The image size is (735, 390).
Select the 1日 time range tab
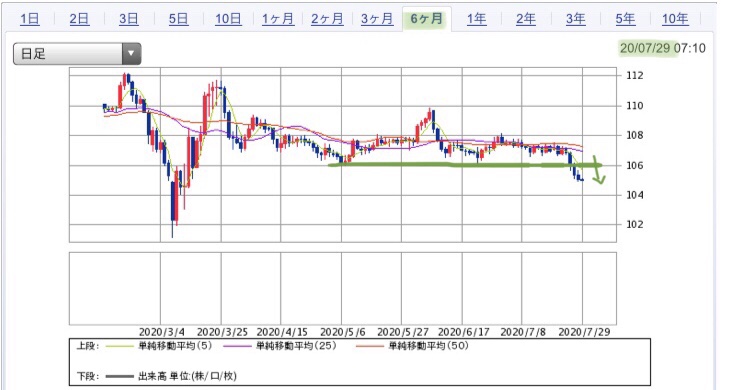coord(30,19)
